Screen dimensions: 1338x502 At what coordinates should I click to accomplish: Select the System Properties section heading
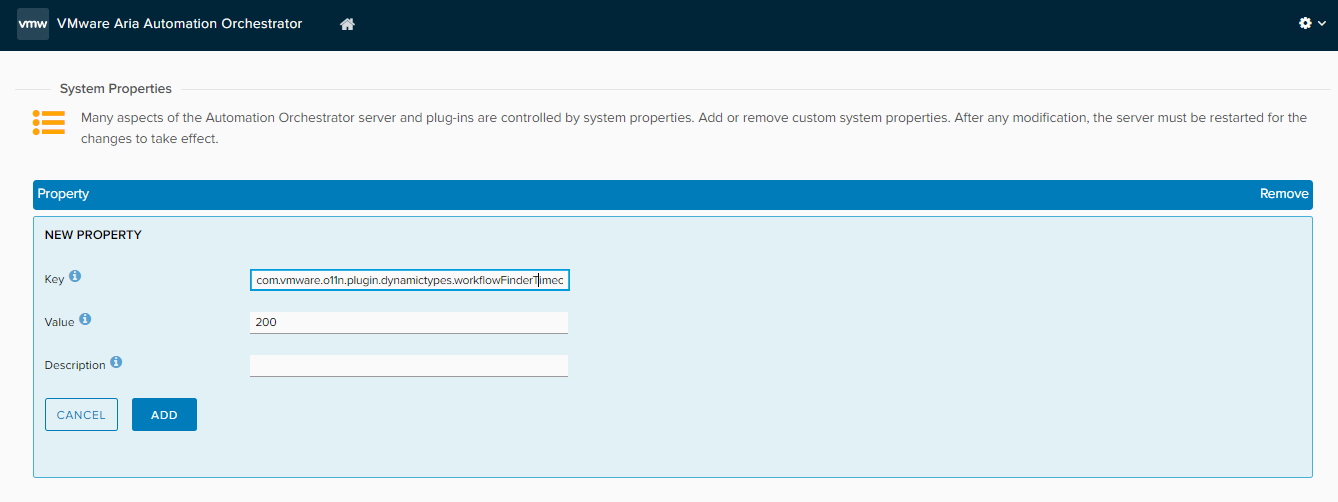pos(116,89)
